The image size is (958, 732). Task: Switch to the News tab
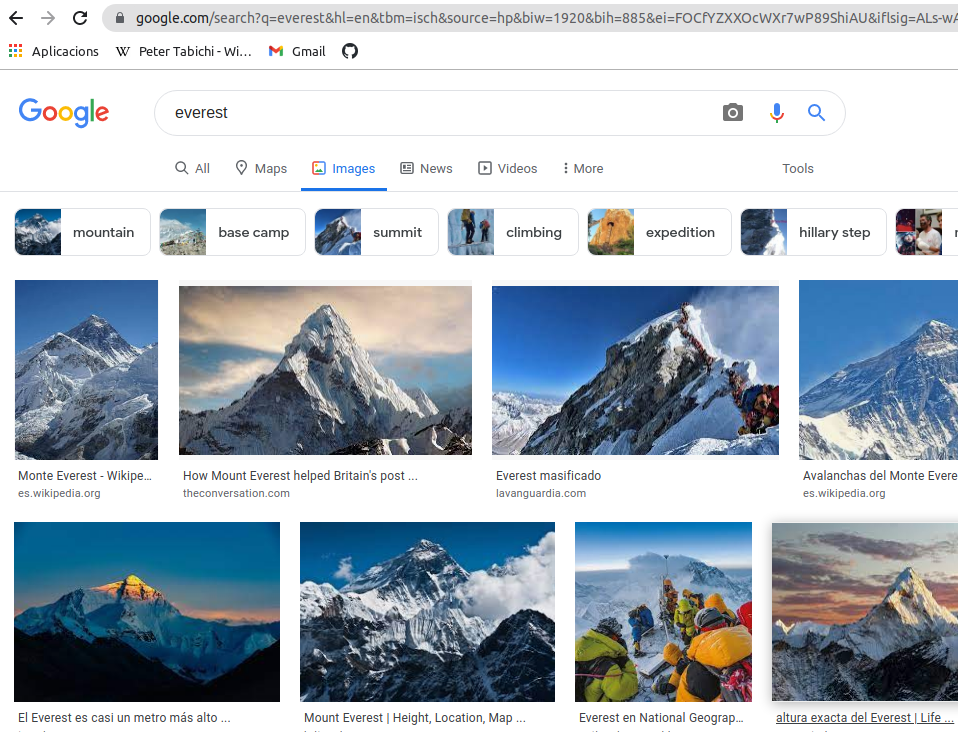(426, 168)
